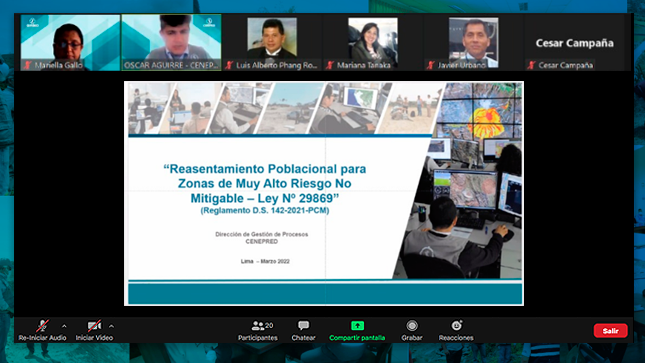Select Mariella Gallo's video thumbnail

pos(70,42)
